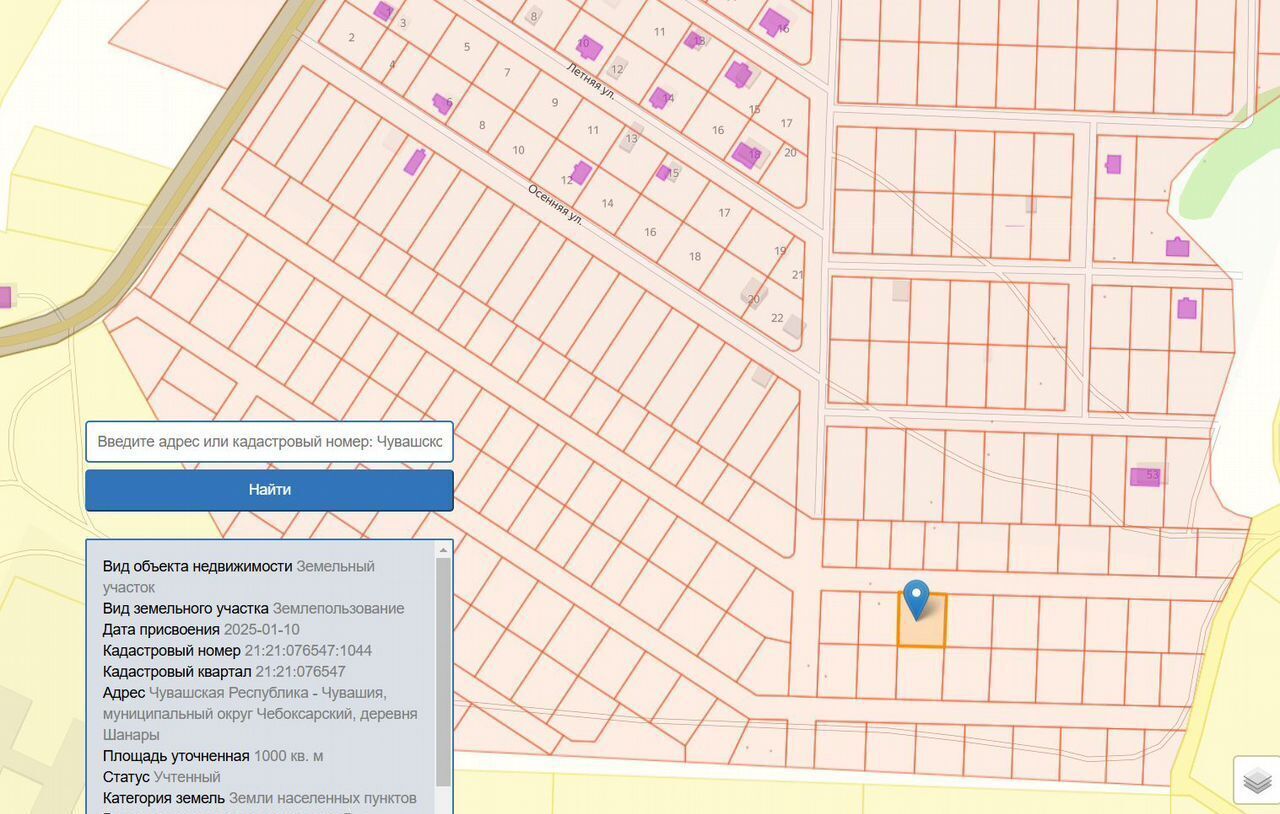Click the Статус Учтенный line
The image size is (1280, 814).
point(161,777)
